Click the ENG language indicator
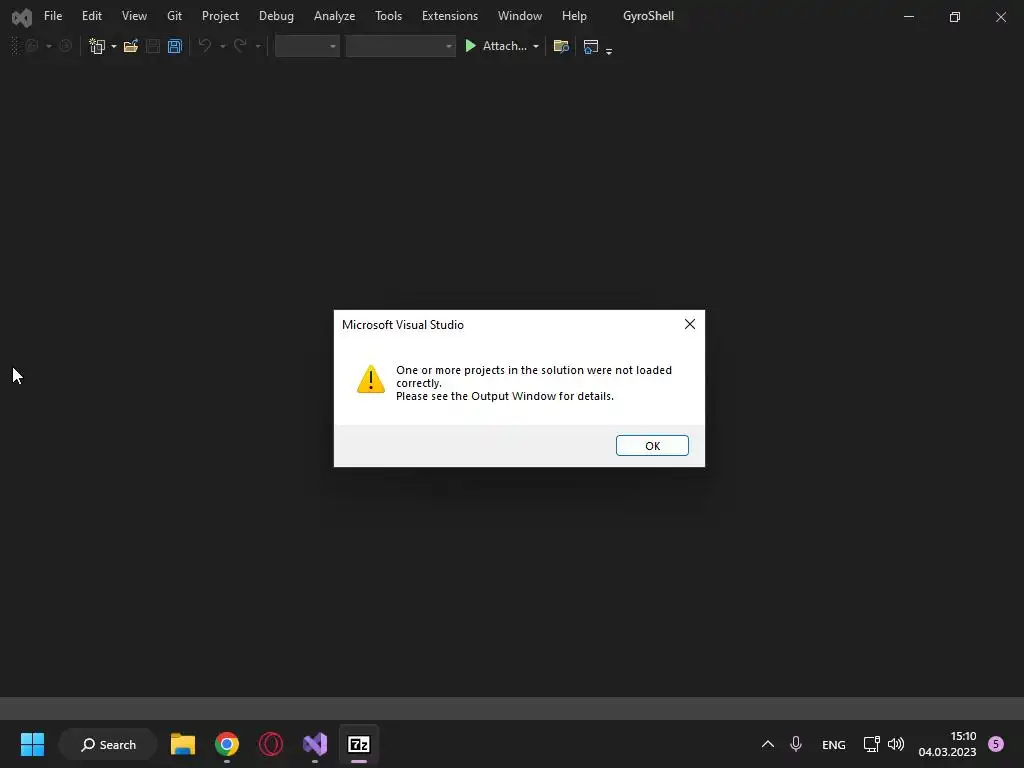The width and height of the screenshot is (1024, 768). (833, 744)
